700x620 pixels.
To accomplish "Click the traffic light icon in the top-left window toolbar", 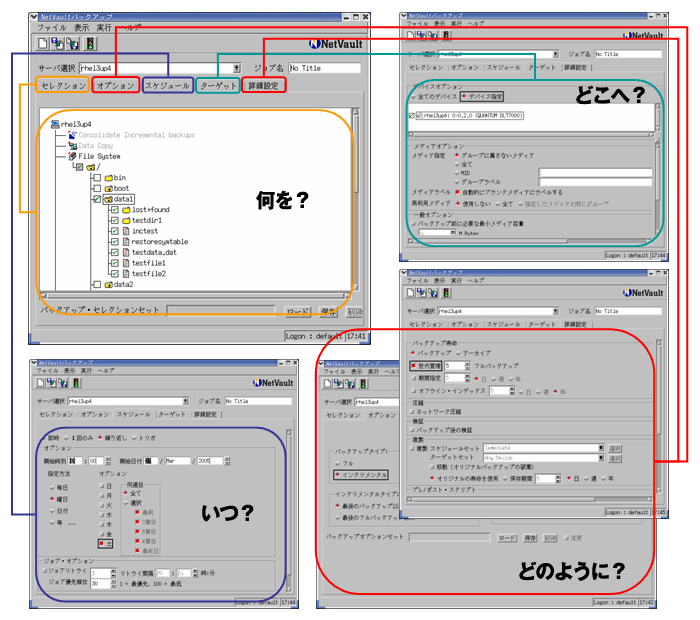I will [x=90, y=44].
